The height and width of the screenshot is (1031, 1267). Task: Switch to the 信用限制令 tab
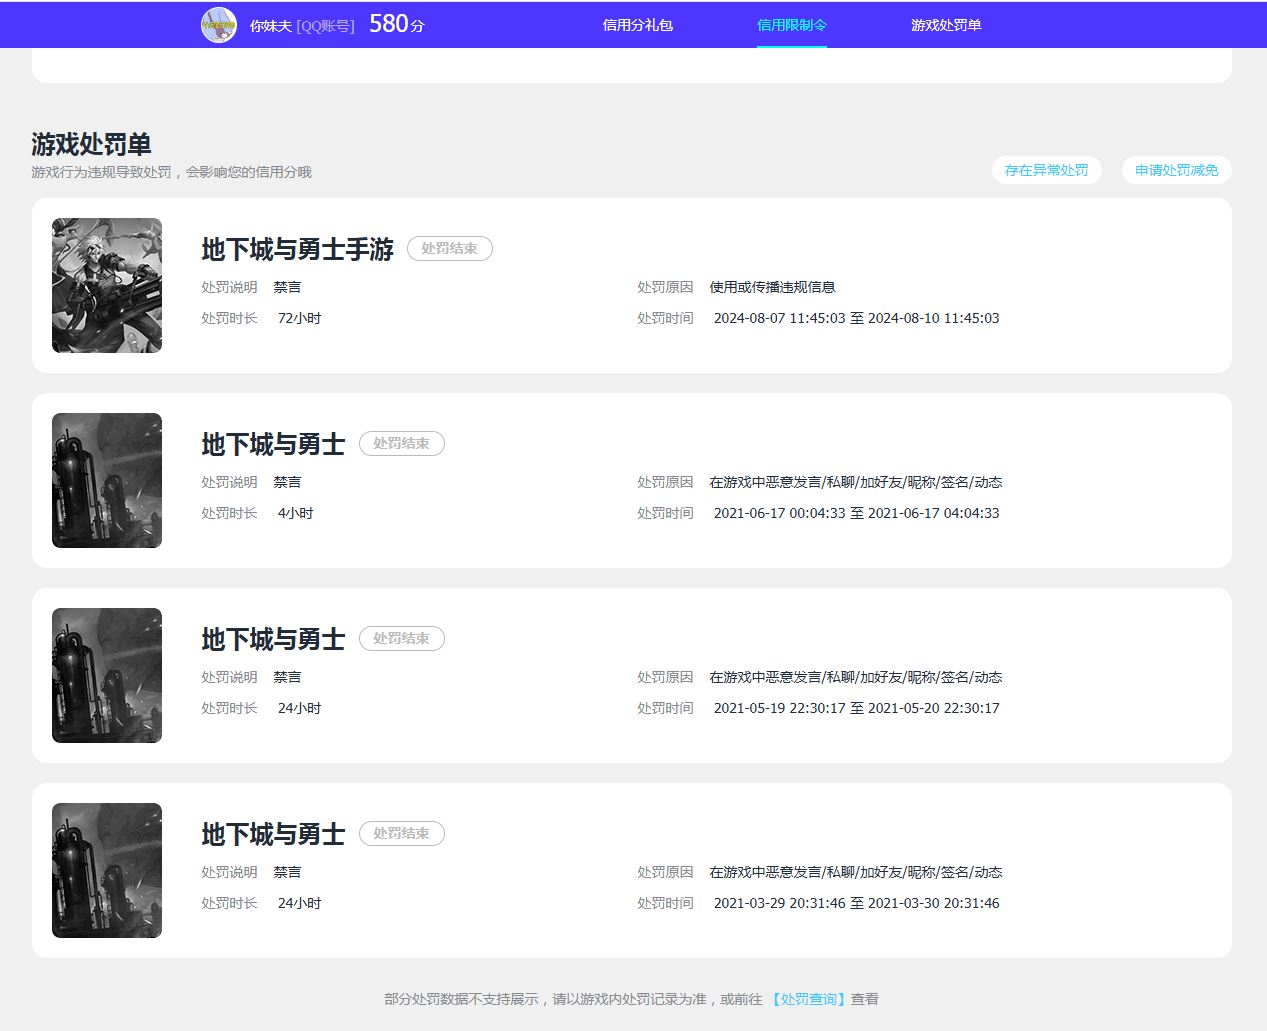(x=792, y=25)
